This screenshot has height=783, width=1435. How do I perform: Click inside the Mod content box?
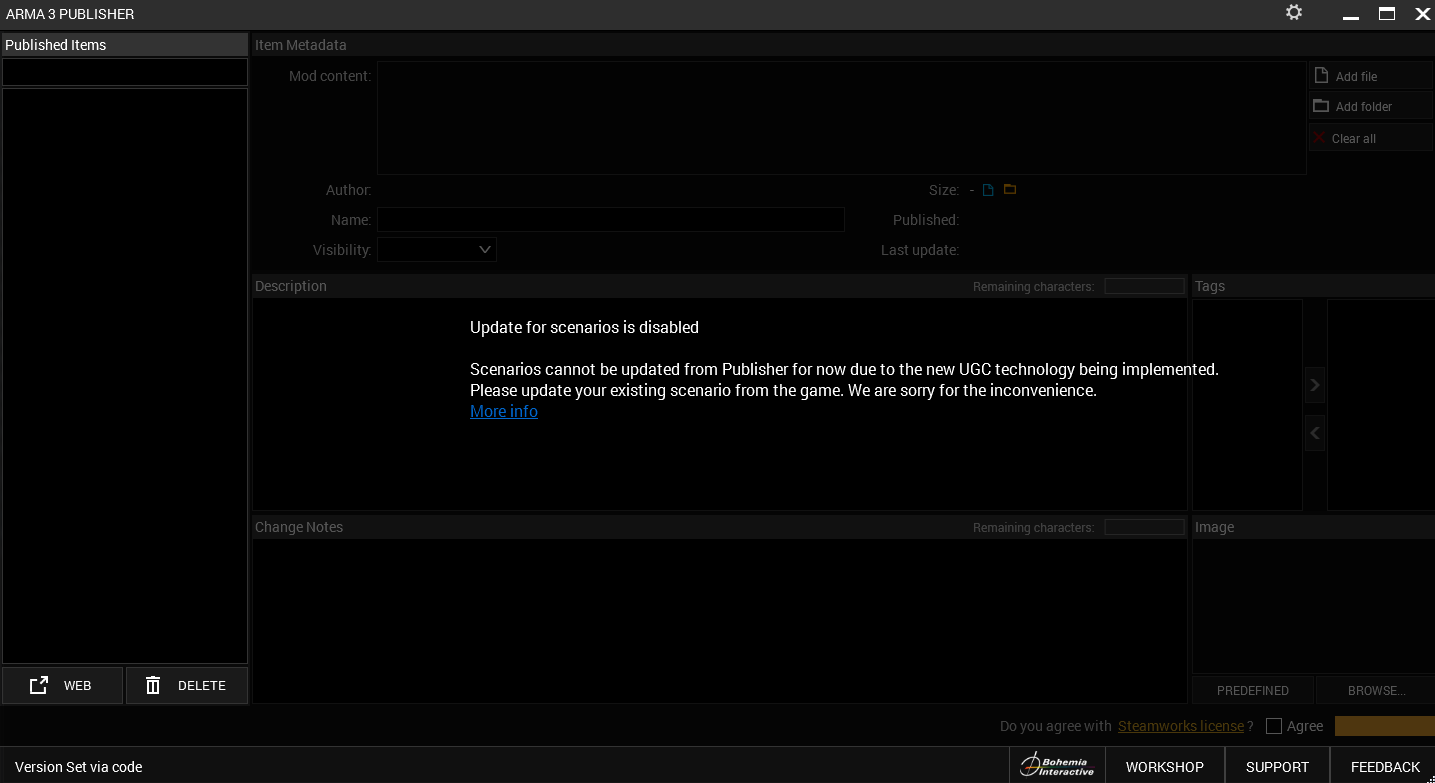click(x=842, y=118)
